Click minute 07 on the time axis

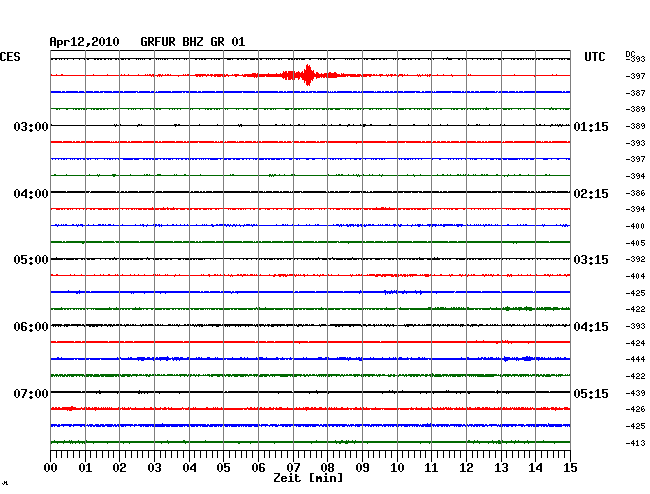pyautogui.click(x=293, y=467)
